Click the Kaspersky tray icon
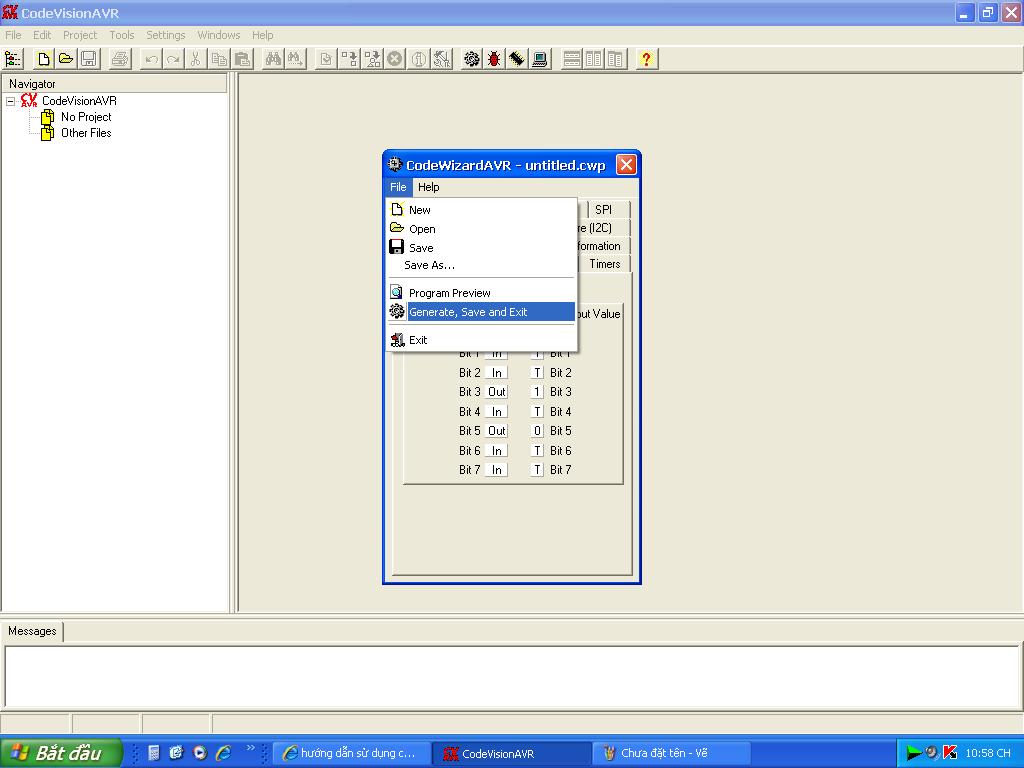 pos(950,753)
